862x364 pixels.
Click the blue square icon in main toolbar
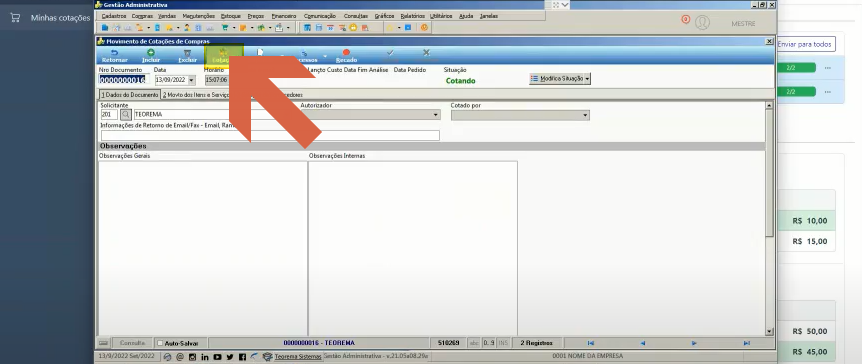coord(407,27)
